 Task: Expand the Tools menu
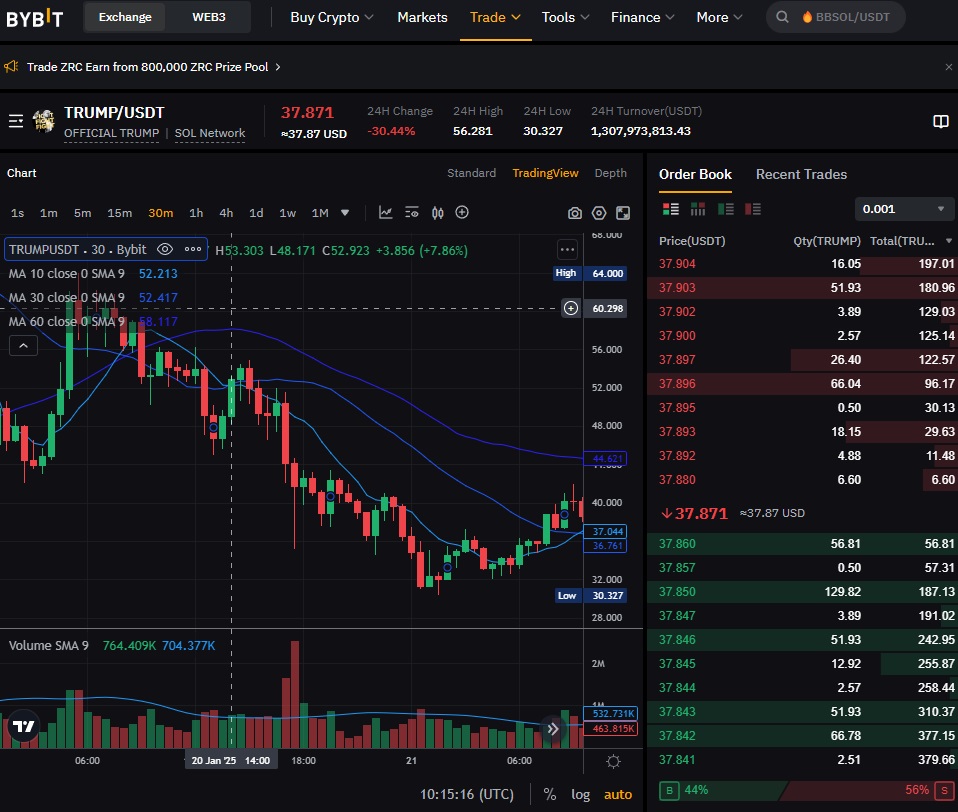point(565,17)
